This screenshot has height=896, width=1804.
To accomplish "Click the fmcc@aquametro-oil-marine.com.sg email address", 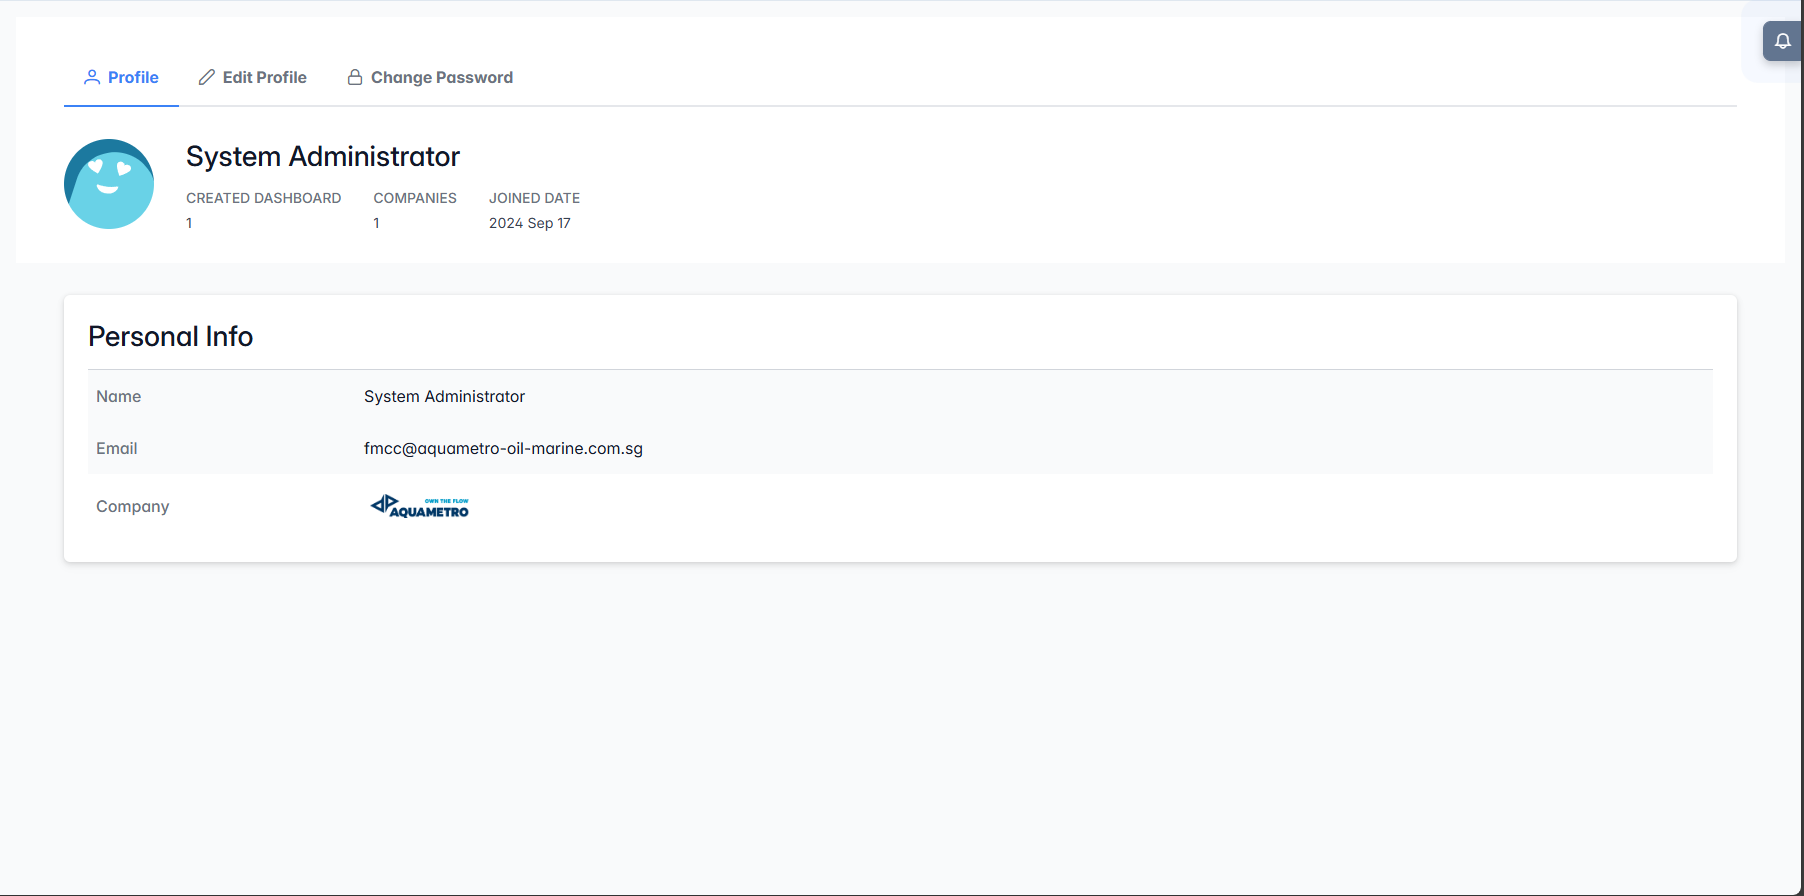I will pyautogui.click(x=503, y=449).
